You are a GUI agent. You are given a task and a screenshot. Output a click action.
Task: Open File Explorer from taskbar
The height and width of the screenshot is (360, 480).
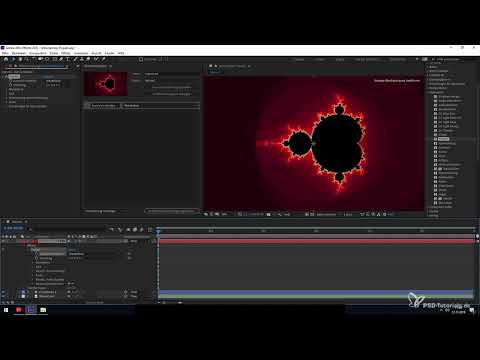[x=43, y=310]
